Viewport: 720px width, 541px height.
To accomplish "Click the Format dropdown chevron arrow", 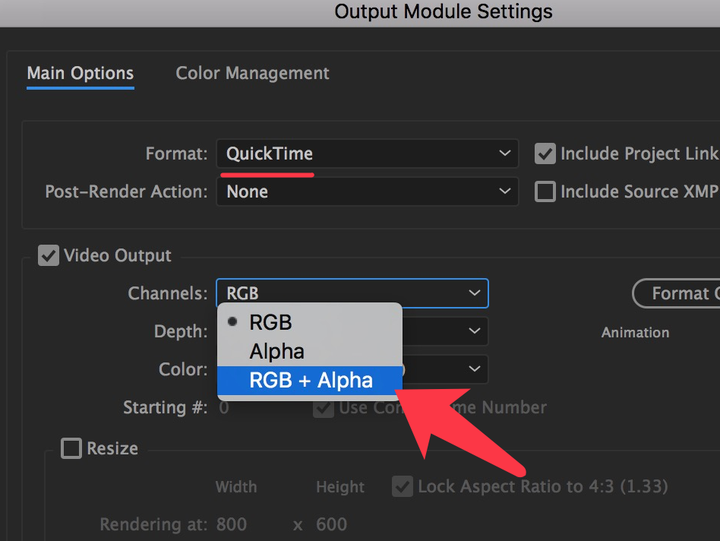I will [x=505, y=153].
